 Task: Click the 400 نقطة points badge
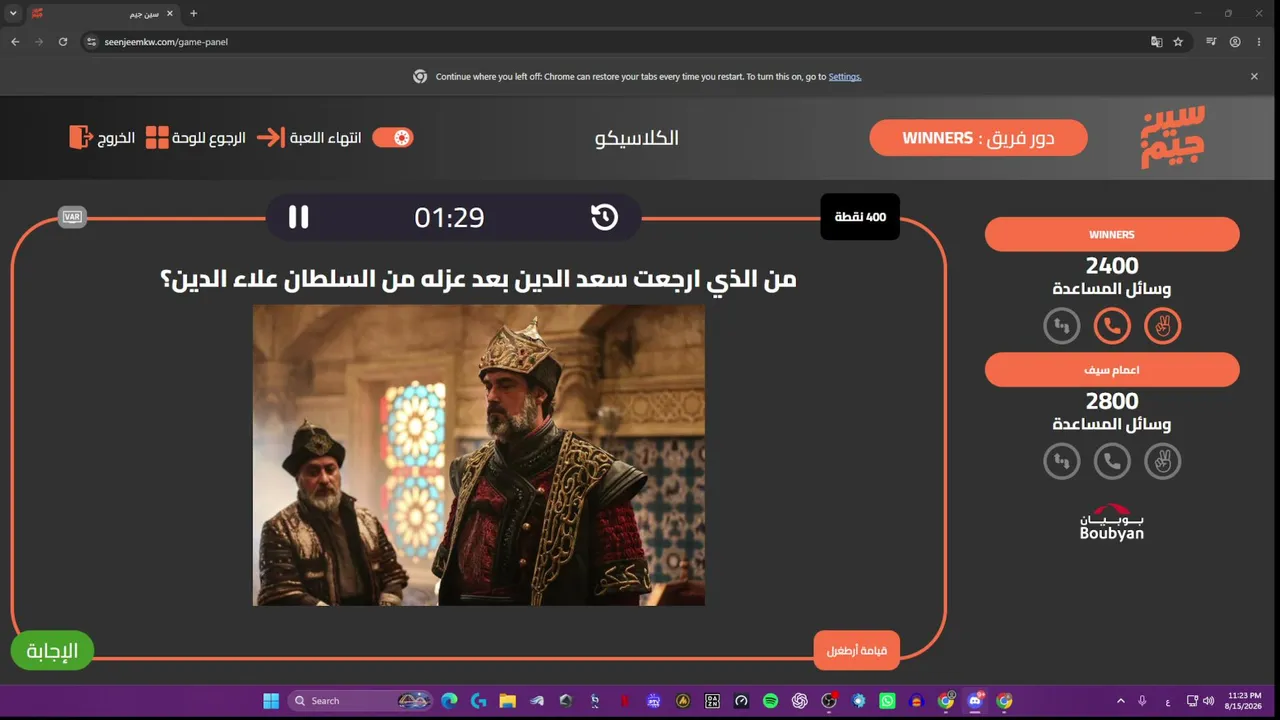click(860, 217)
